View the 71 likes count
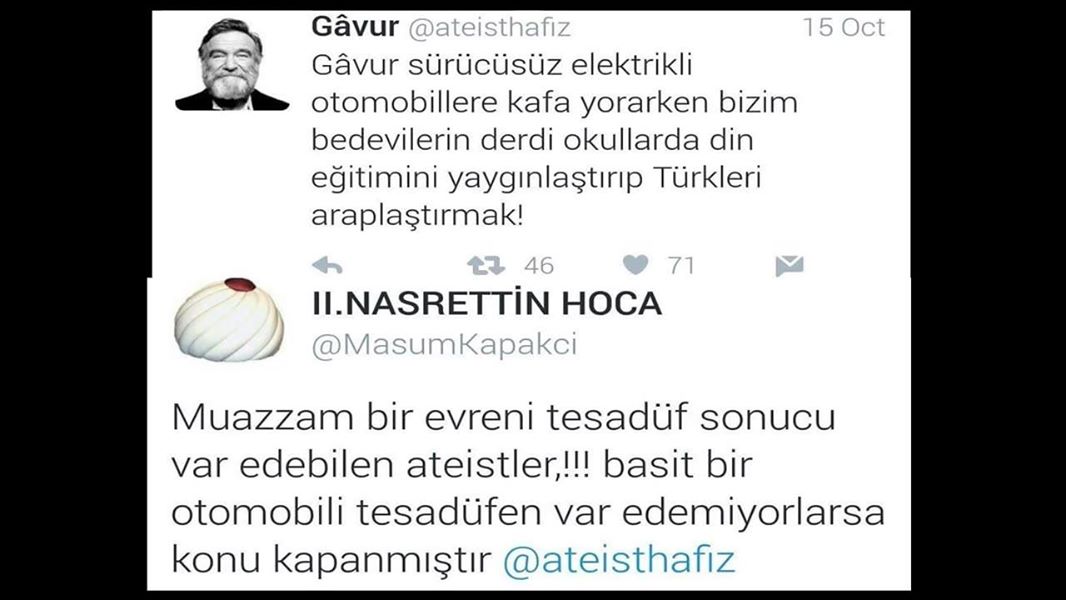Viewport: 1066px width, 600px height. coord(681,266)
